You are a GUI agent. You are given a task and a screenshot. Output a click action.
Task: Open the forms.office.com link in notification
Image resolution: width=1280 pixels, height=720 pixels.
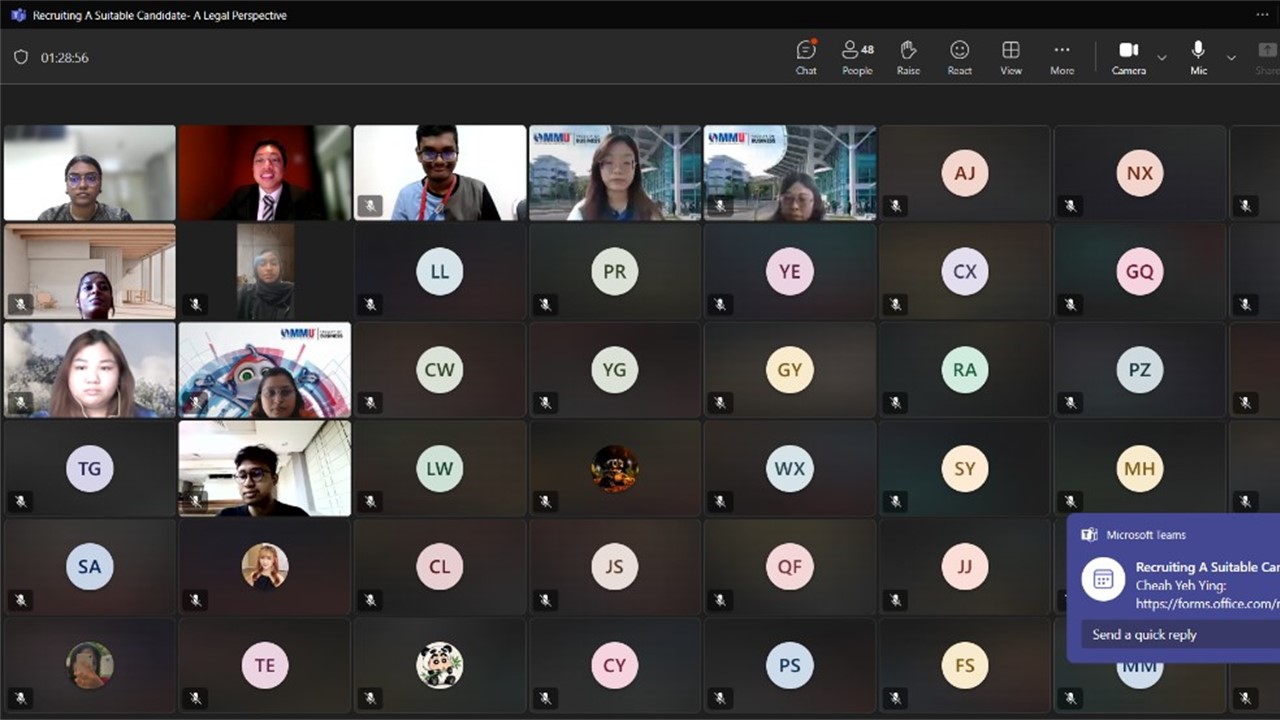tap(1208, 603)
